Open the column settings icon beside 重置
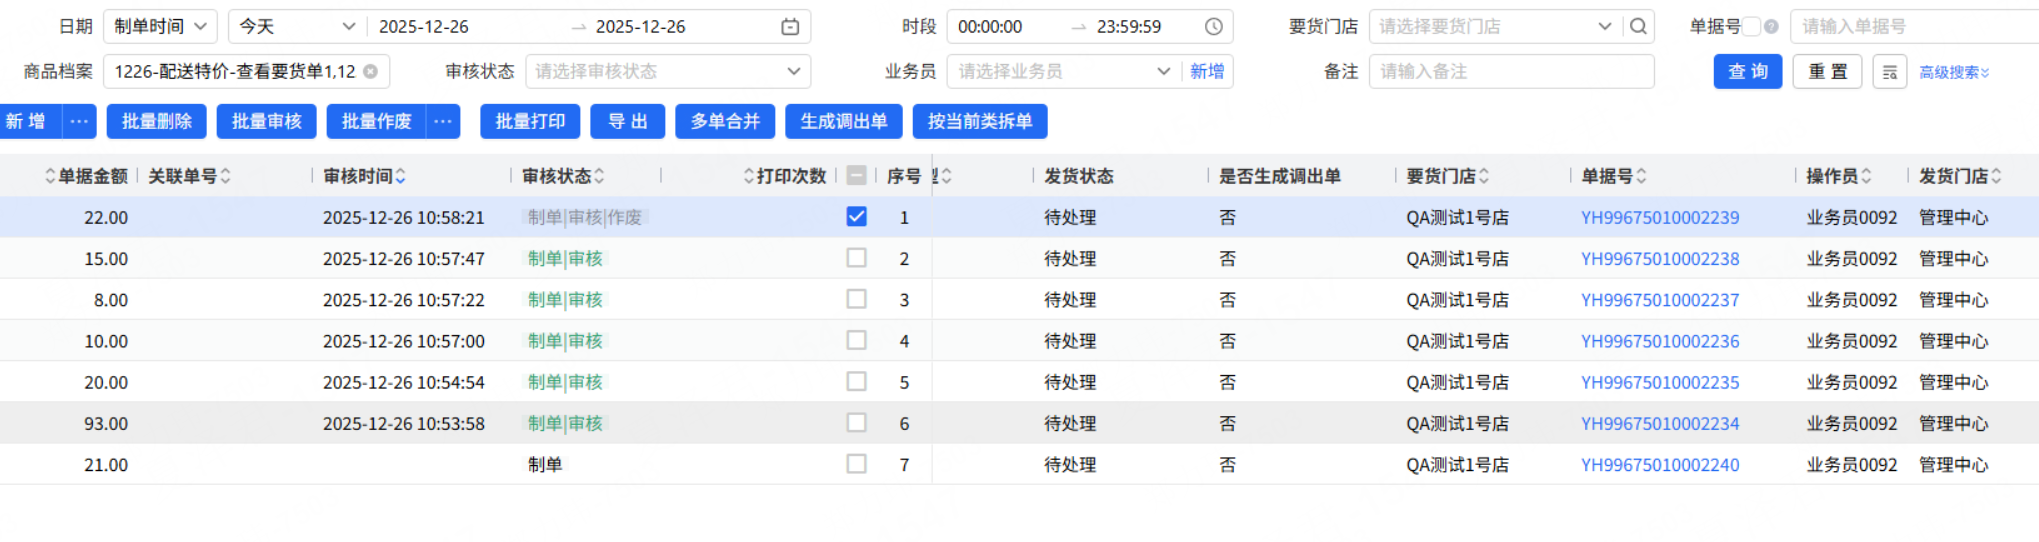 pyautogui.click(x=1889, y=72)
